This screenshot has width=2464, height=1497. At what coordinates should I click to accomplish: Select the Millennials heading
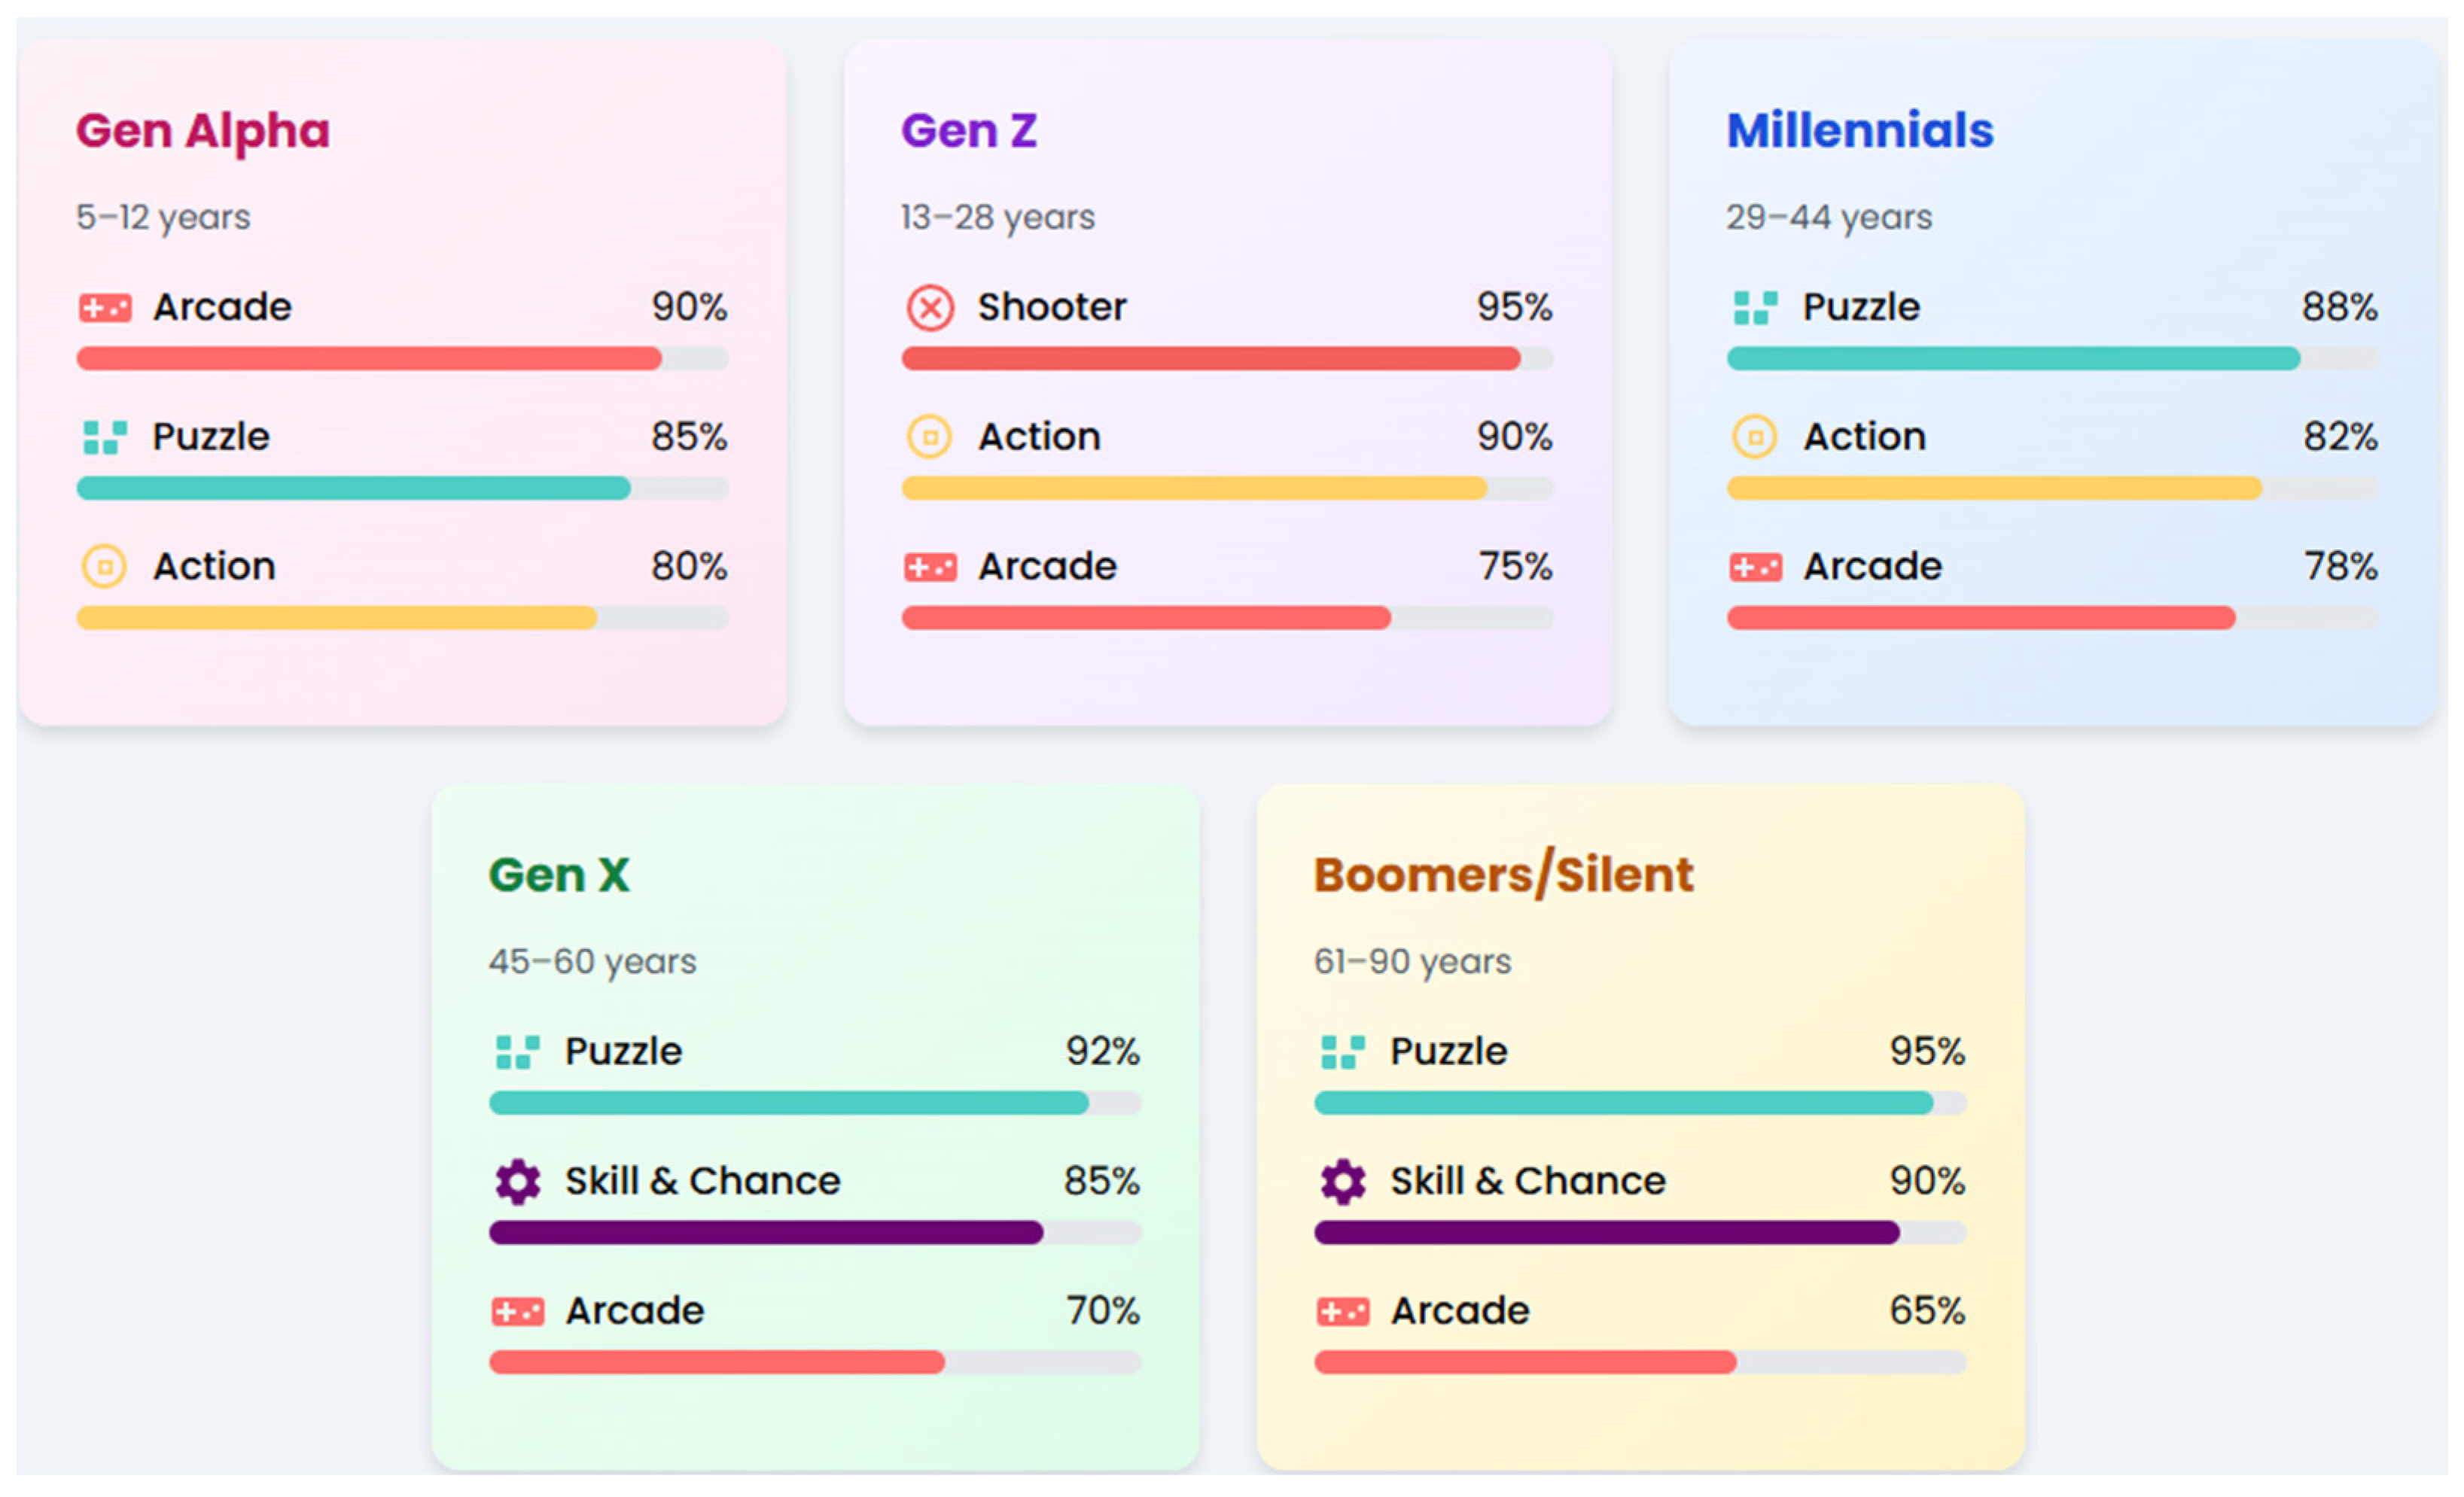(x=1859, y=131)
